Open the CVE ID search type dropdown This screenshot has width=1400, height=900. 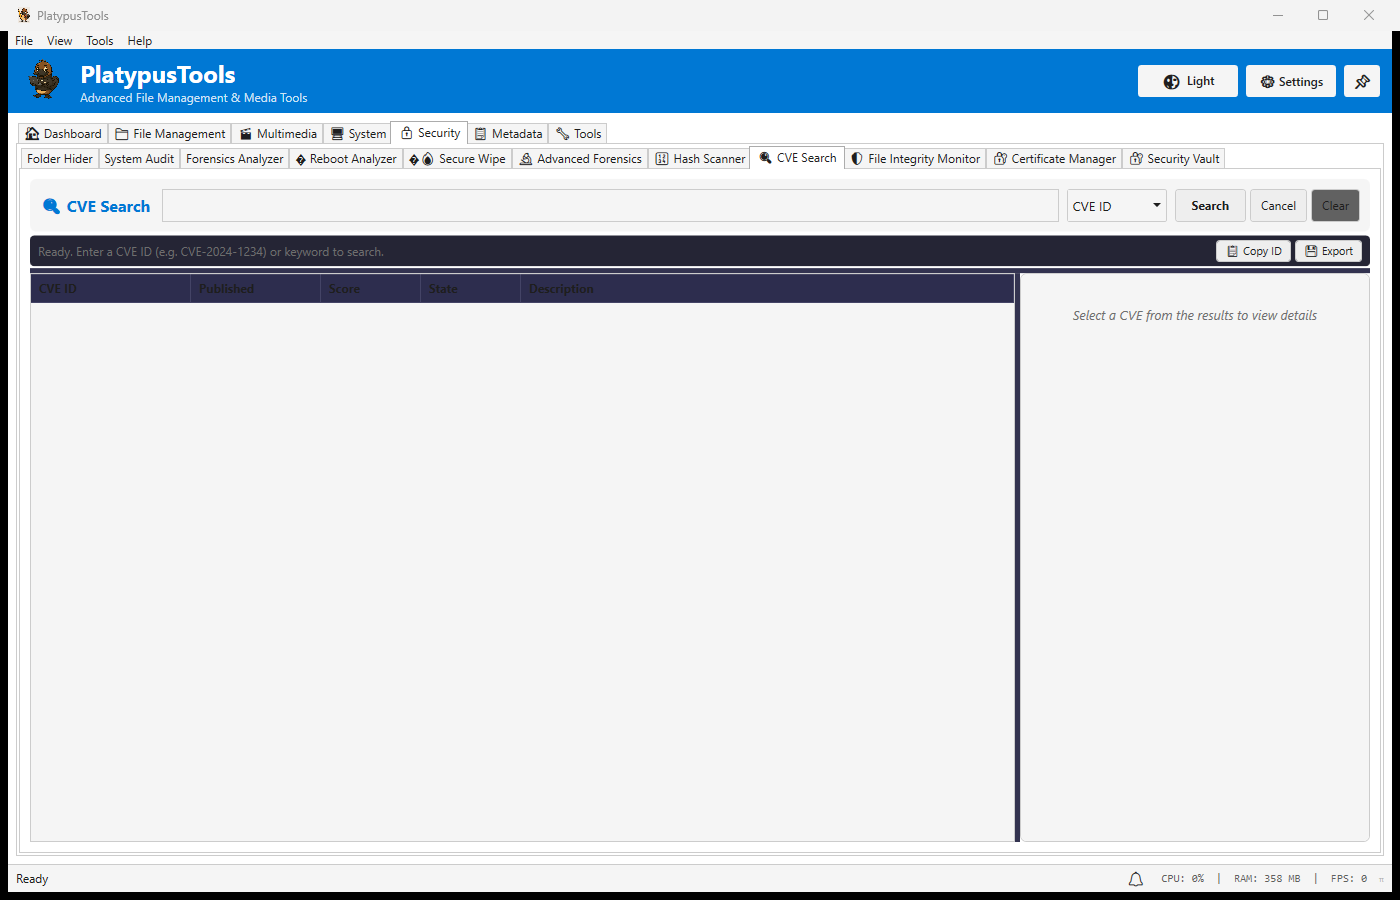1116,205
